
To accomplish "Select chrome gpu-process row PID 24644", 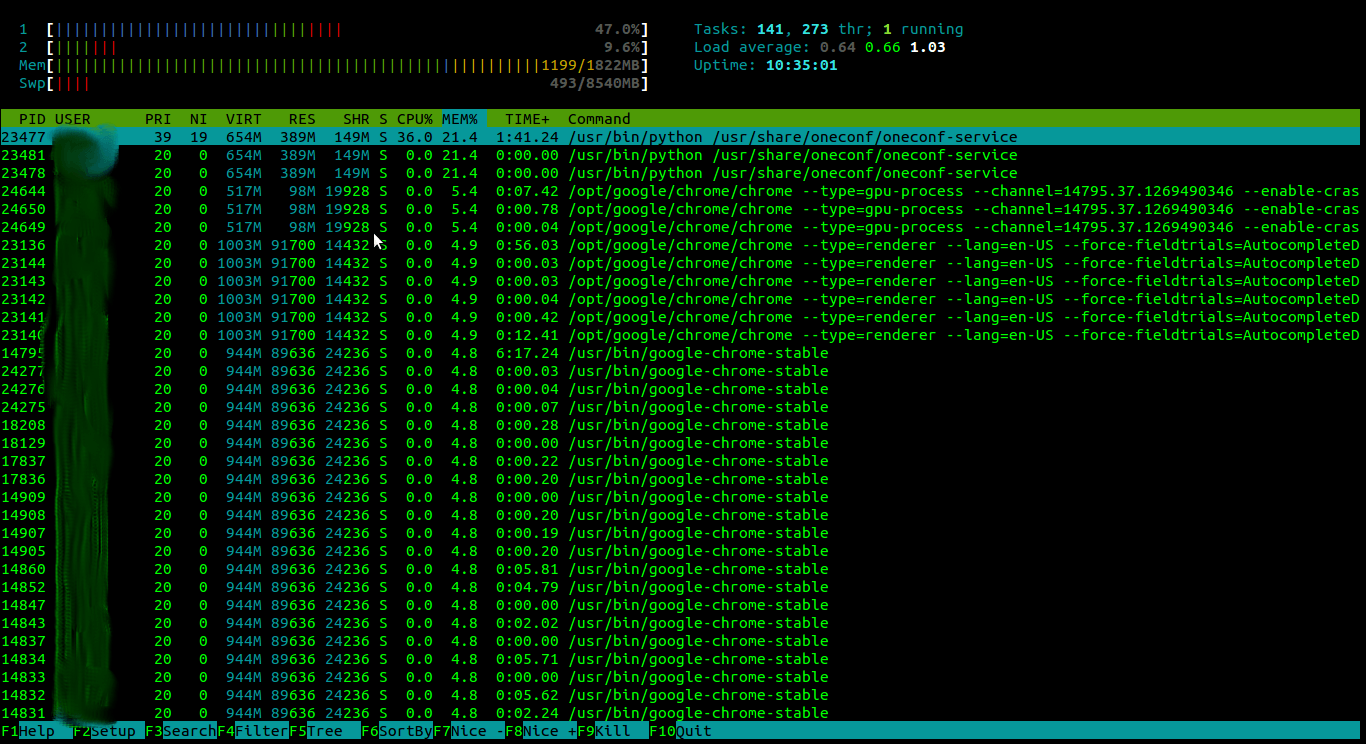I will point(680,191).
